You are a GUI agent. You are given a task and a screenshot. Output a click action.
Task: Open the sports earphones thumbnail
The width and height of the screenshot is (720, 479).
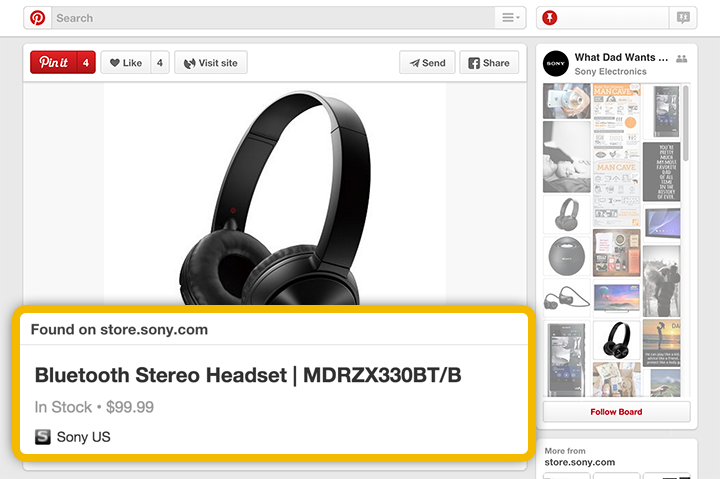click(x=567, y=299)
